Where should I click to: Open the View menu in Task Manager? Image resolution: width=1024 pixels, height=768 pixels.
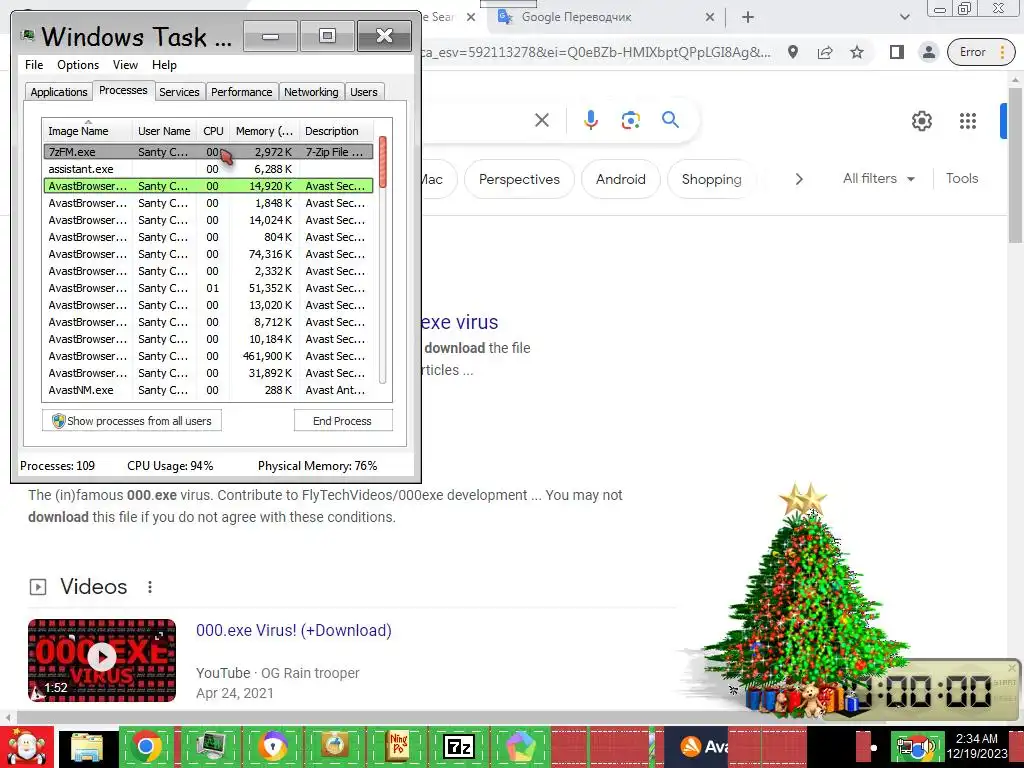click(125, 65)
